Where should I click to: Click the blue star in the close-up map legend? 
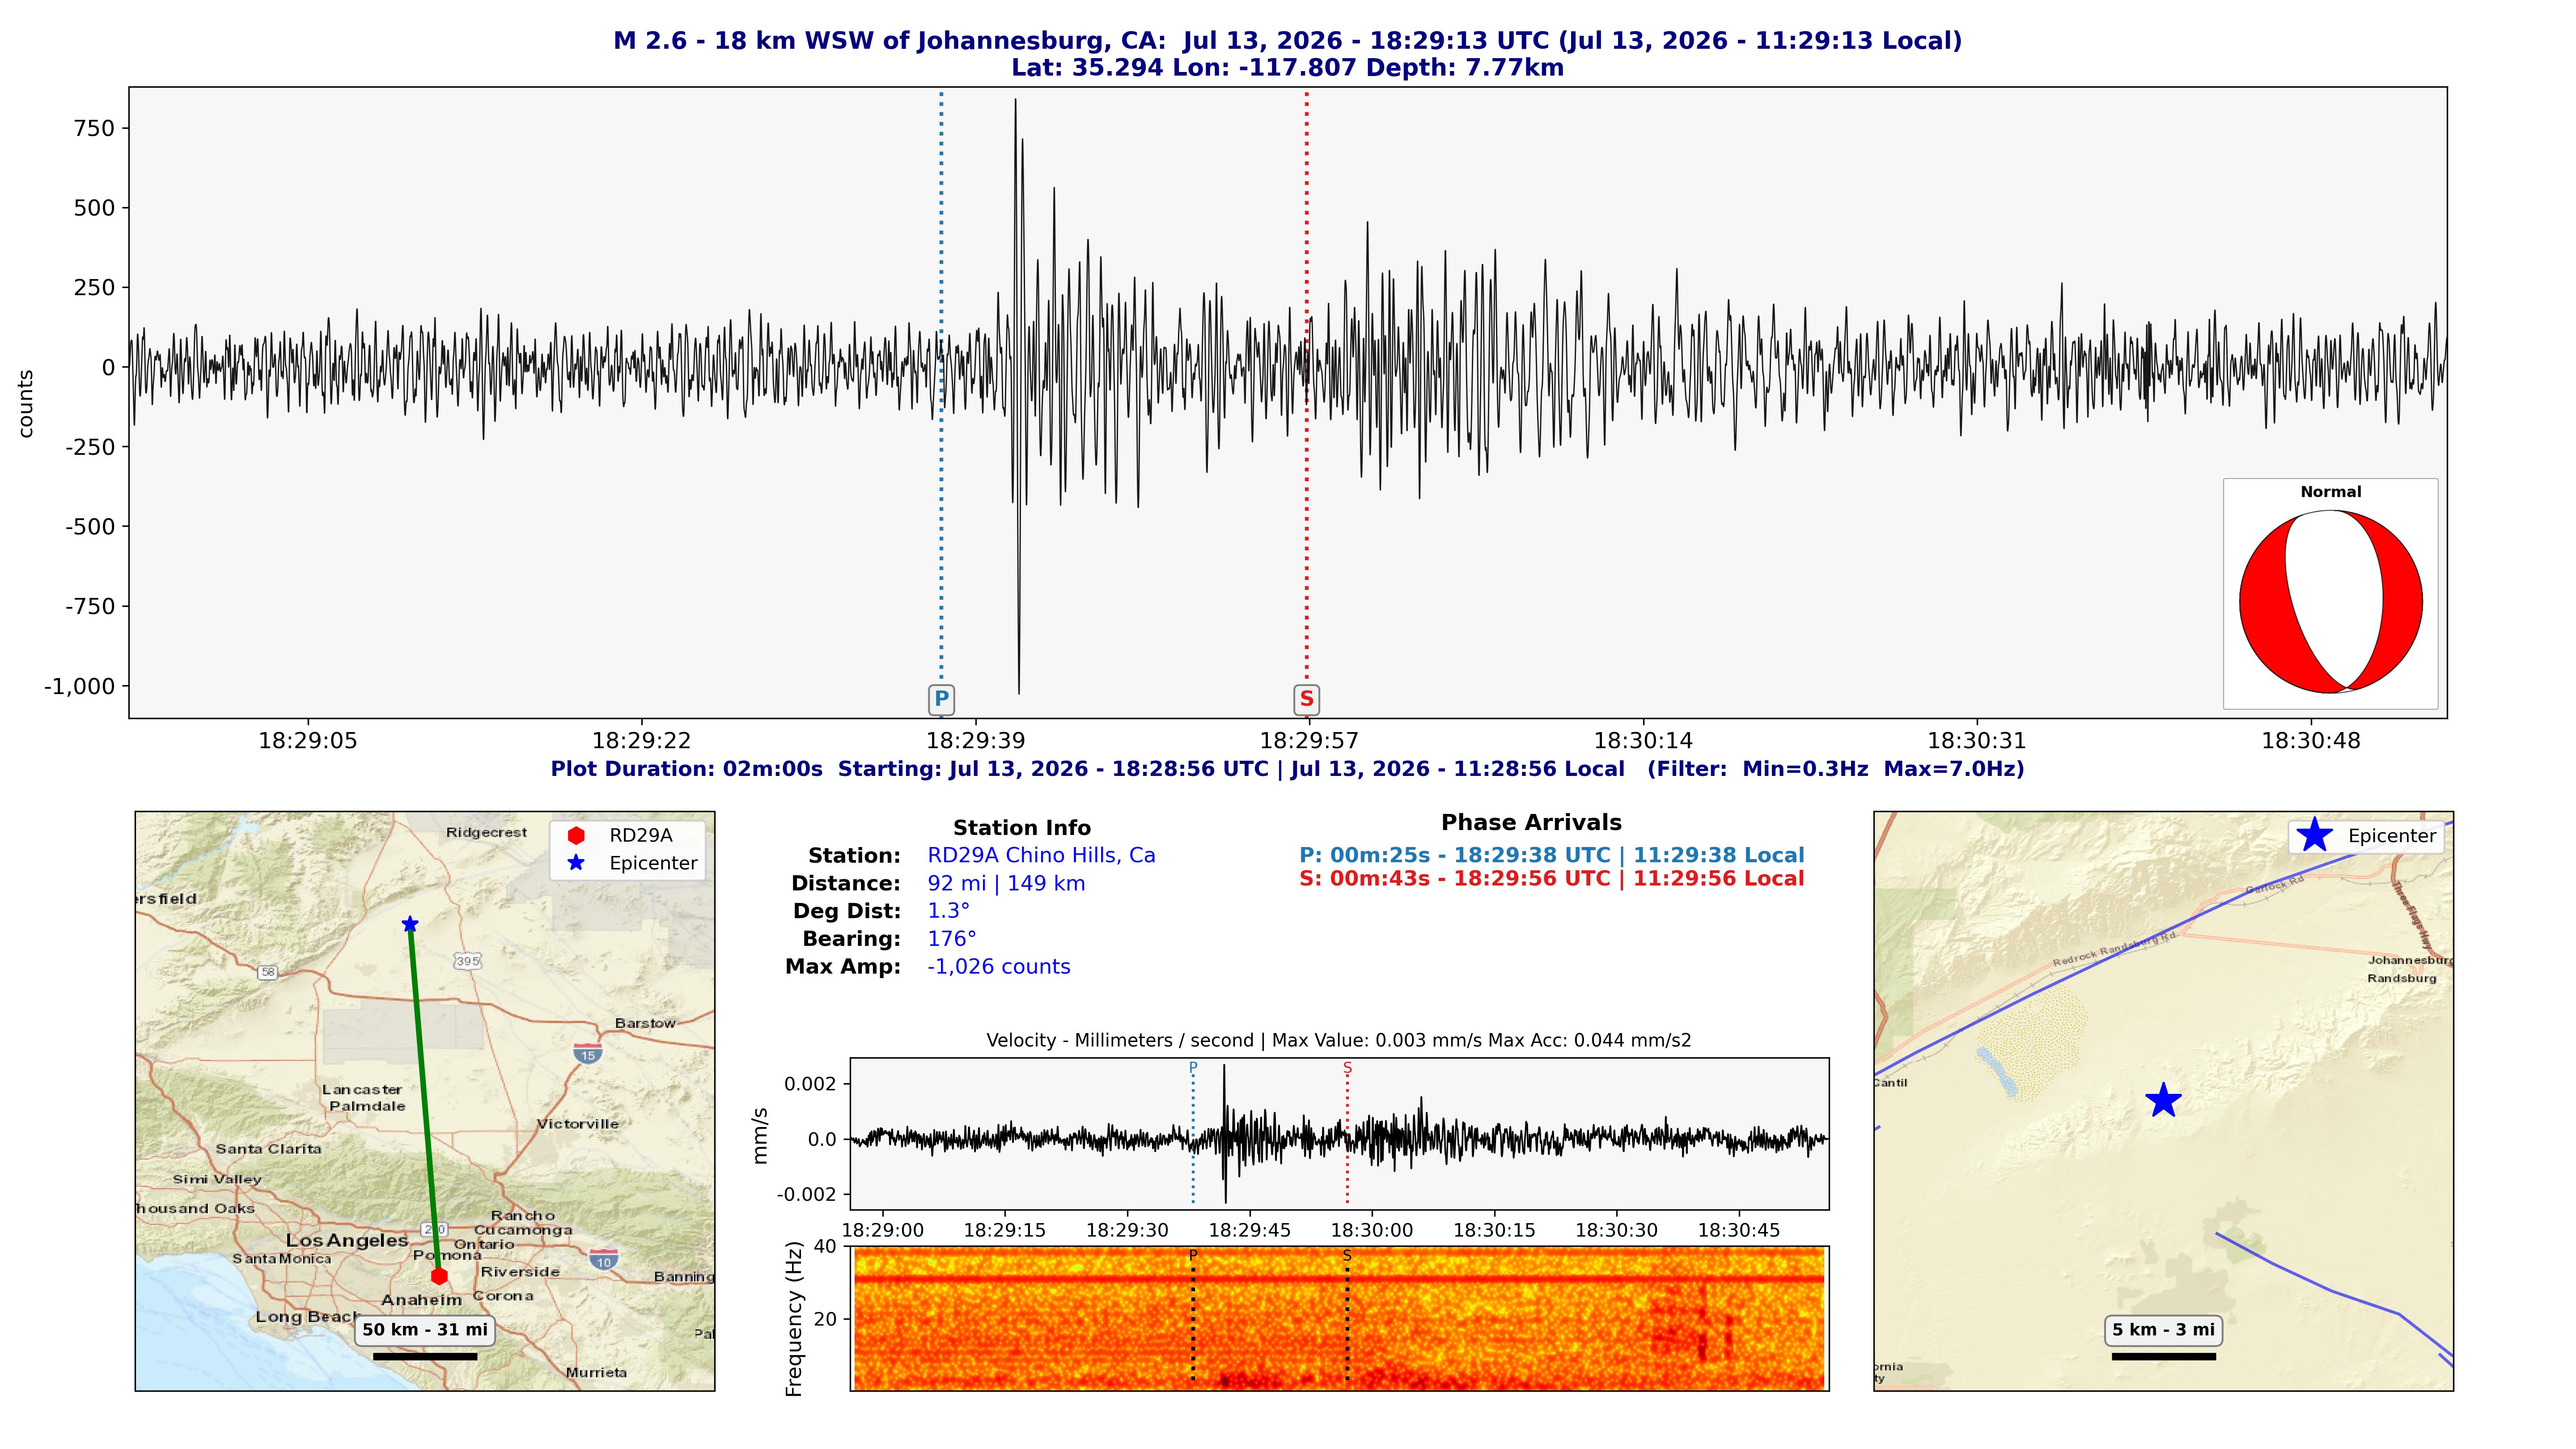coord(2314,835)
